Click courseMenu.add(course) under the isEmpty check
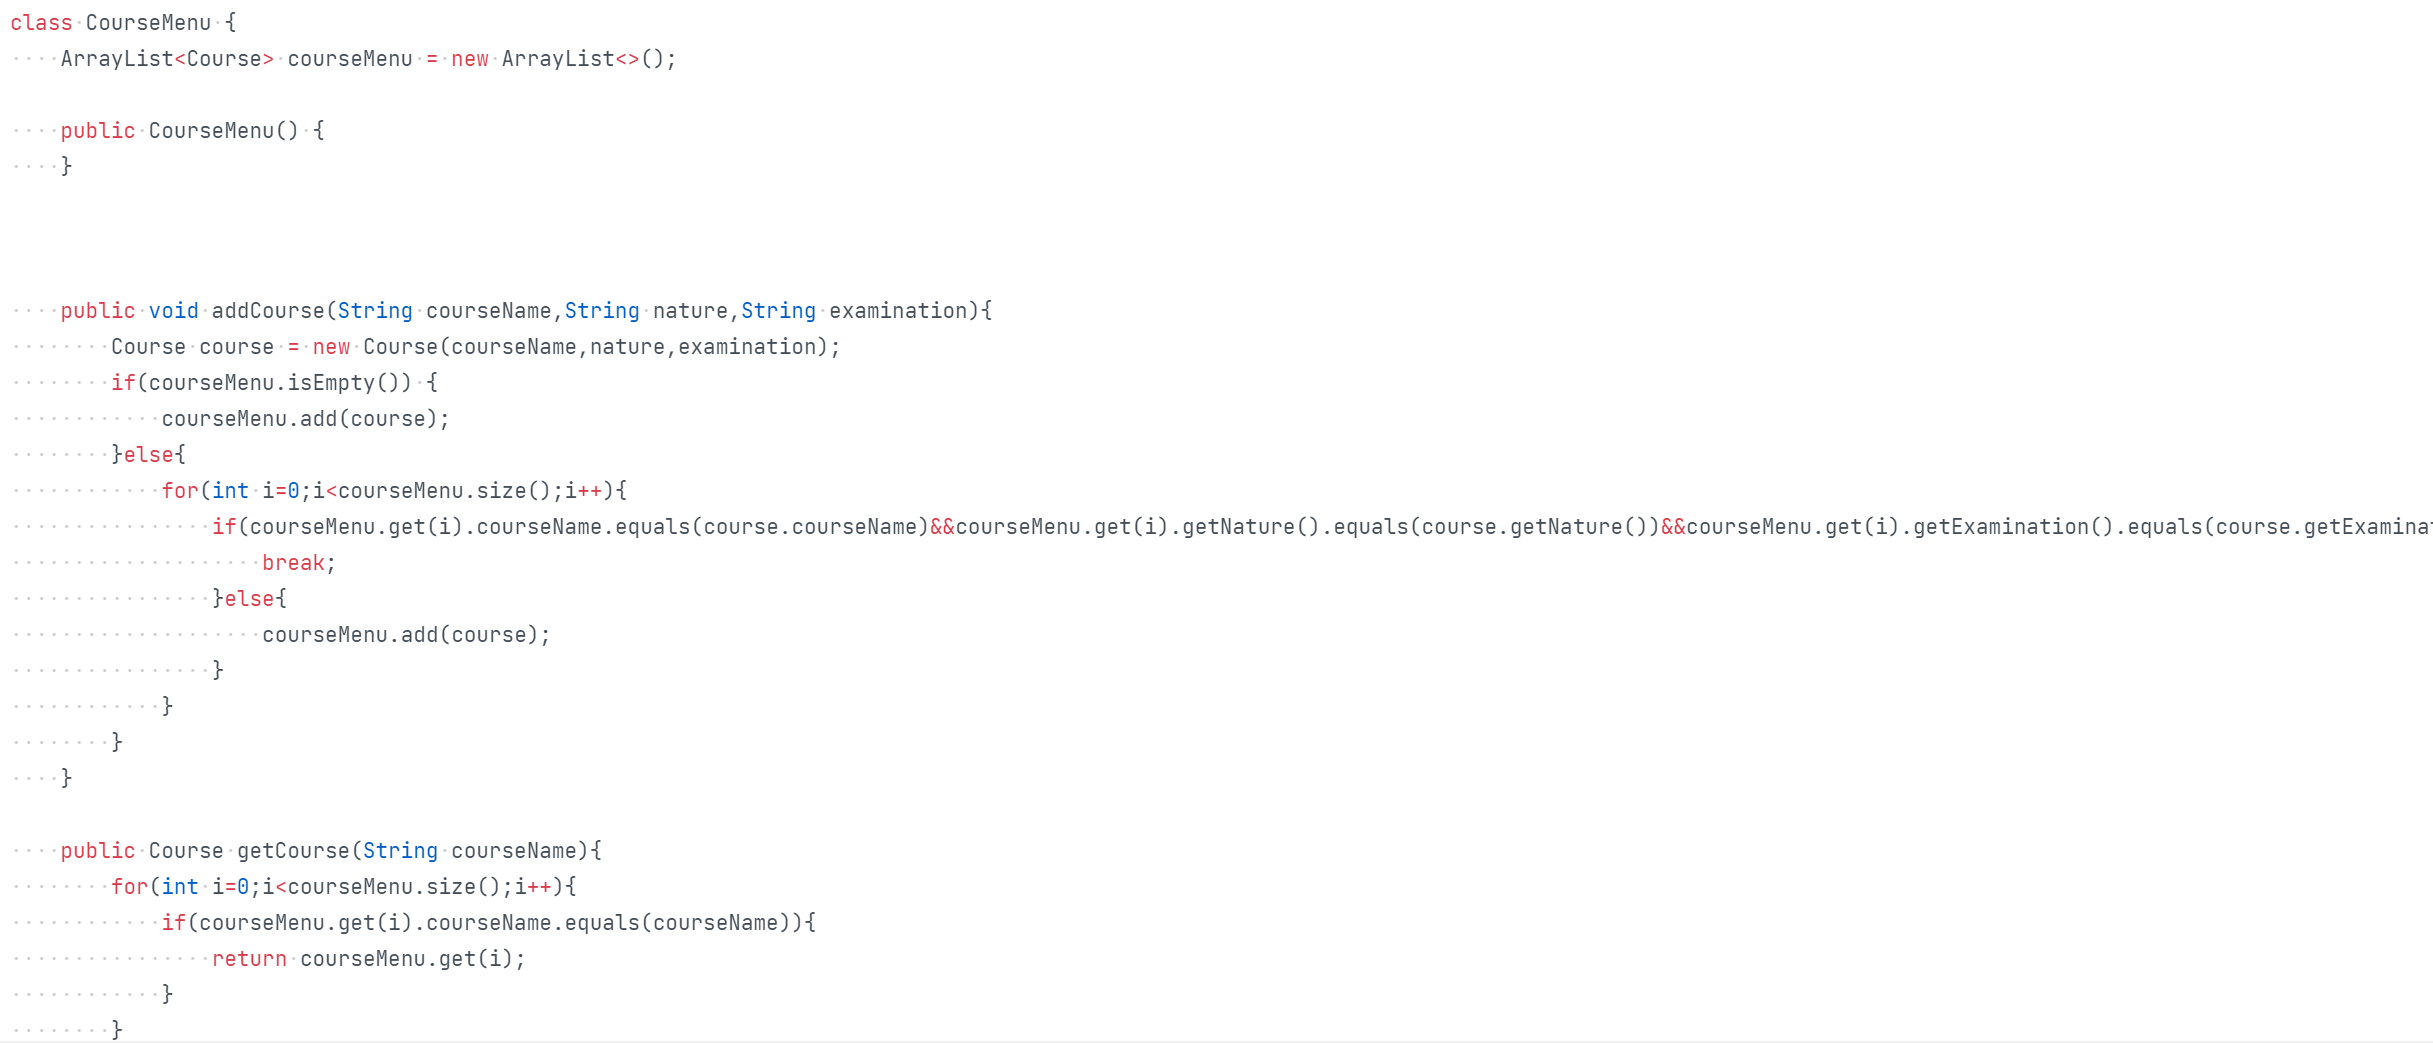 click(x=305, y=419)
